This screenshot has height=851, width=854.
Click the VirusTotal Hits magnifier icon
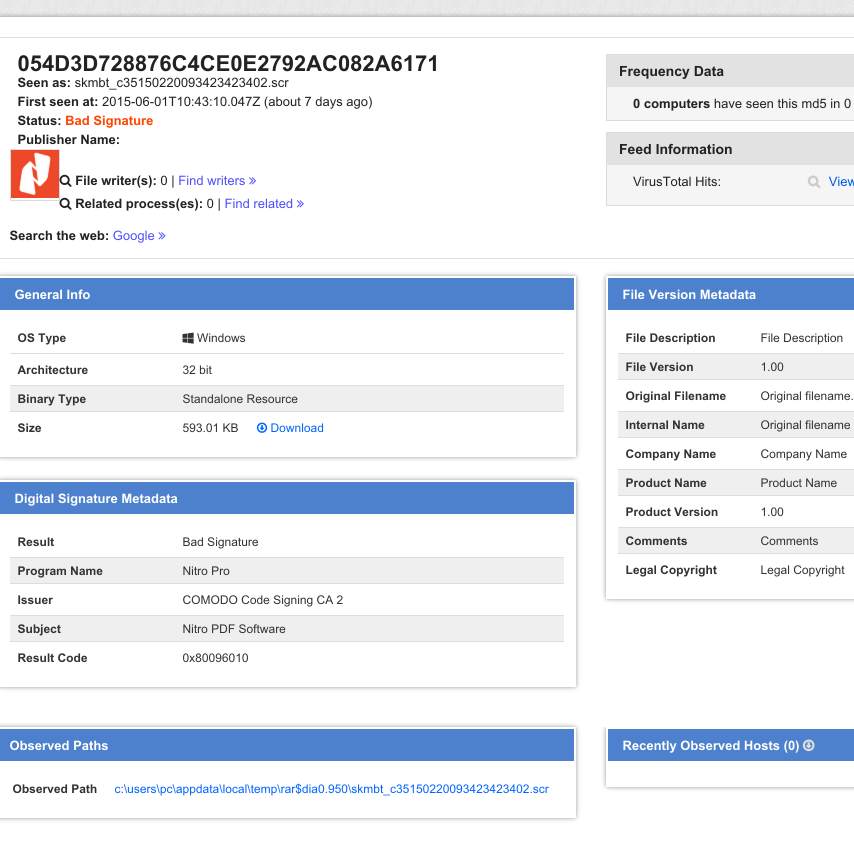[814, 182]
